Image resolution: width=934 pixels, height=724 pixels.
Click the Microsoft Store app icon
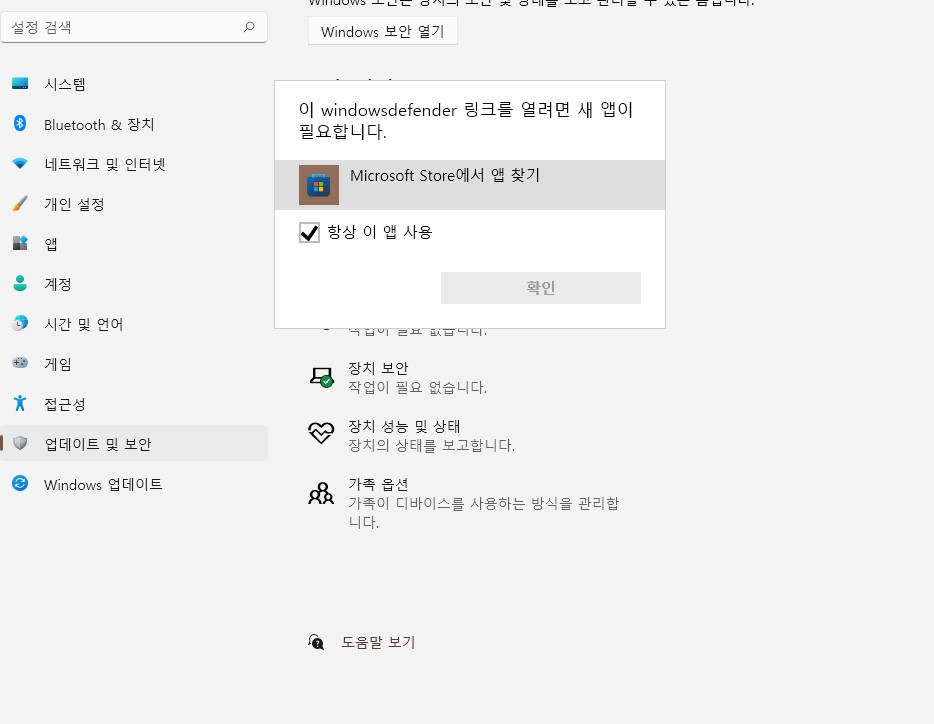[x=319, y=185]
